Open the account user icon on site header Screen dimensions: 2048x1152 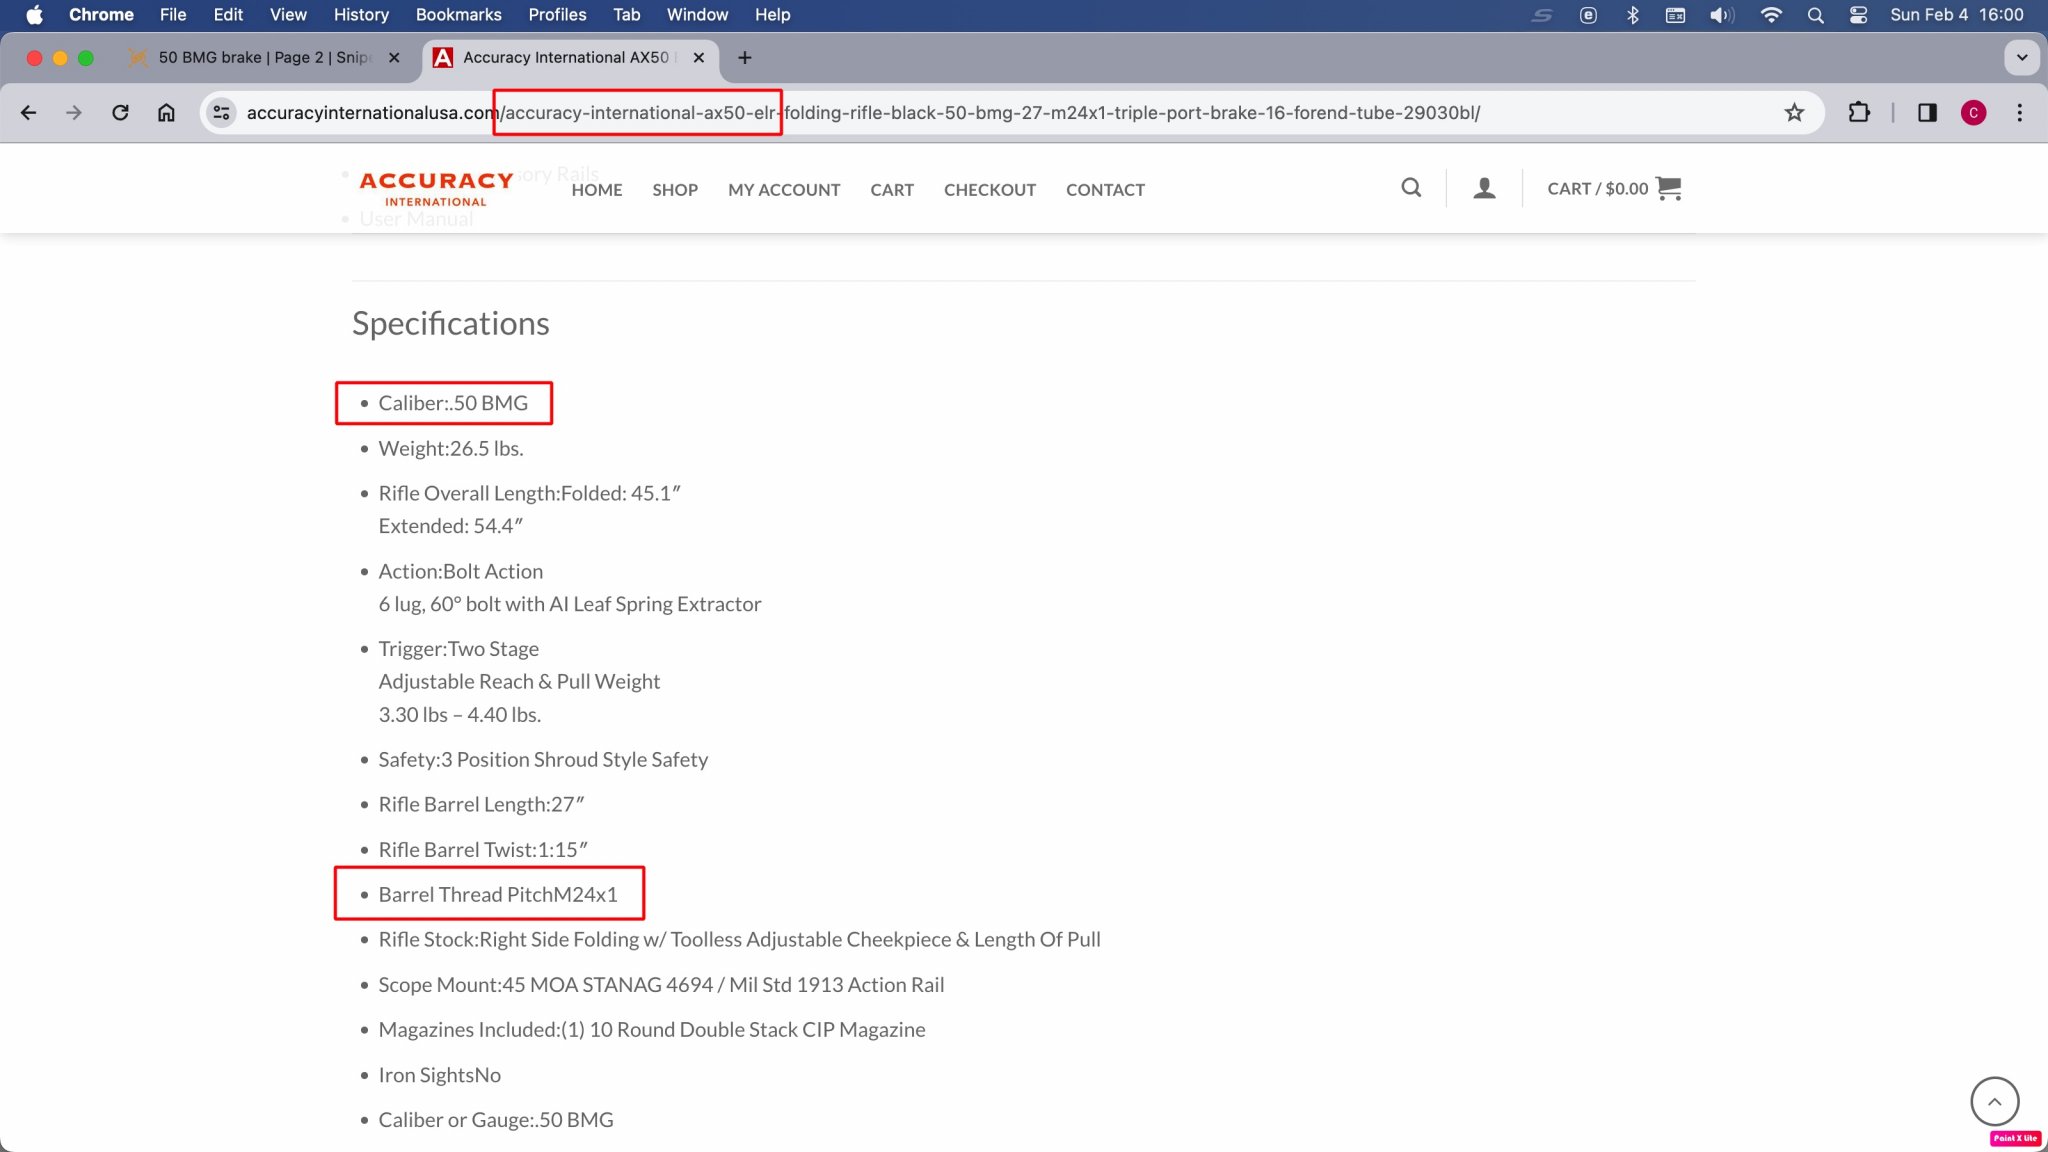(x=1484, y=188)
